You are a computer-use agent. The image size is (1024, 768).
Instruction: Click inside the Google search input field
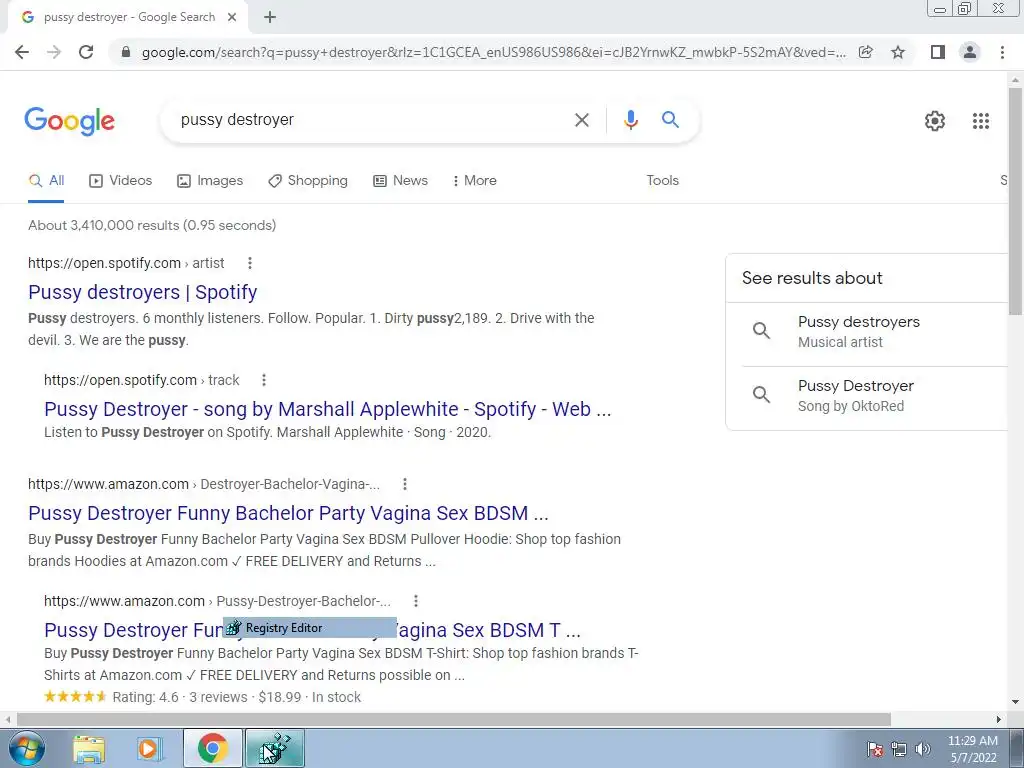coord(369,120)
